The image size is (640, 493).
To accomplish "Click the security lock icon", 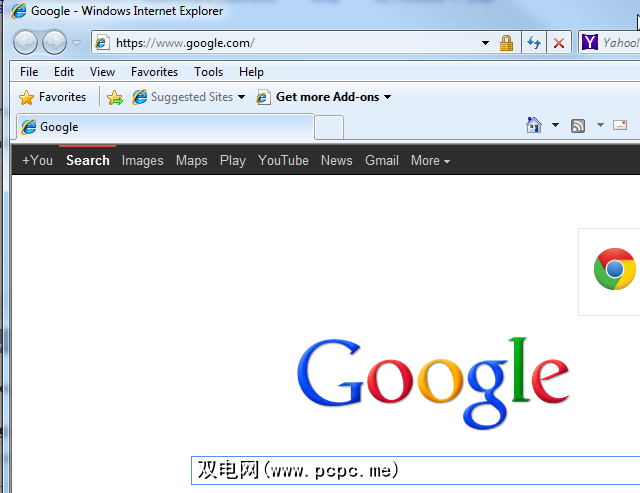I will [506, 42].
